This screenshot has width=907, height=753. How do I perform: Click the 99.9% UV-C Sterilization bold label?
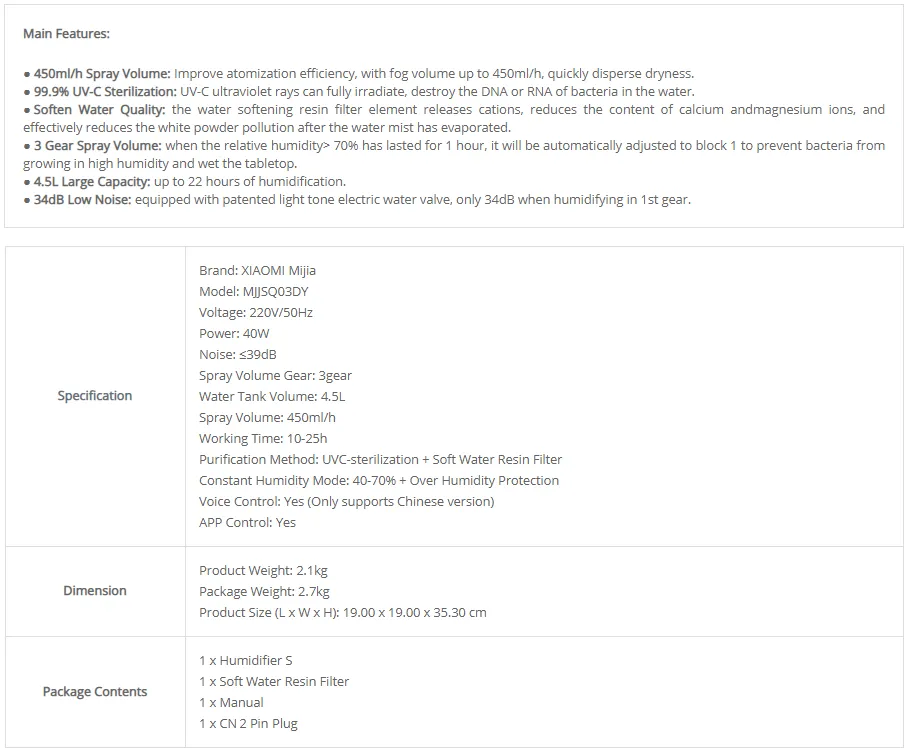[x=105, y=91]
